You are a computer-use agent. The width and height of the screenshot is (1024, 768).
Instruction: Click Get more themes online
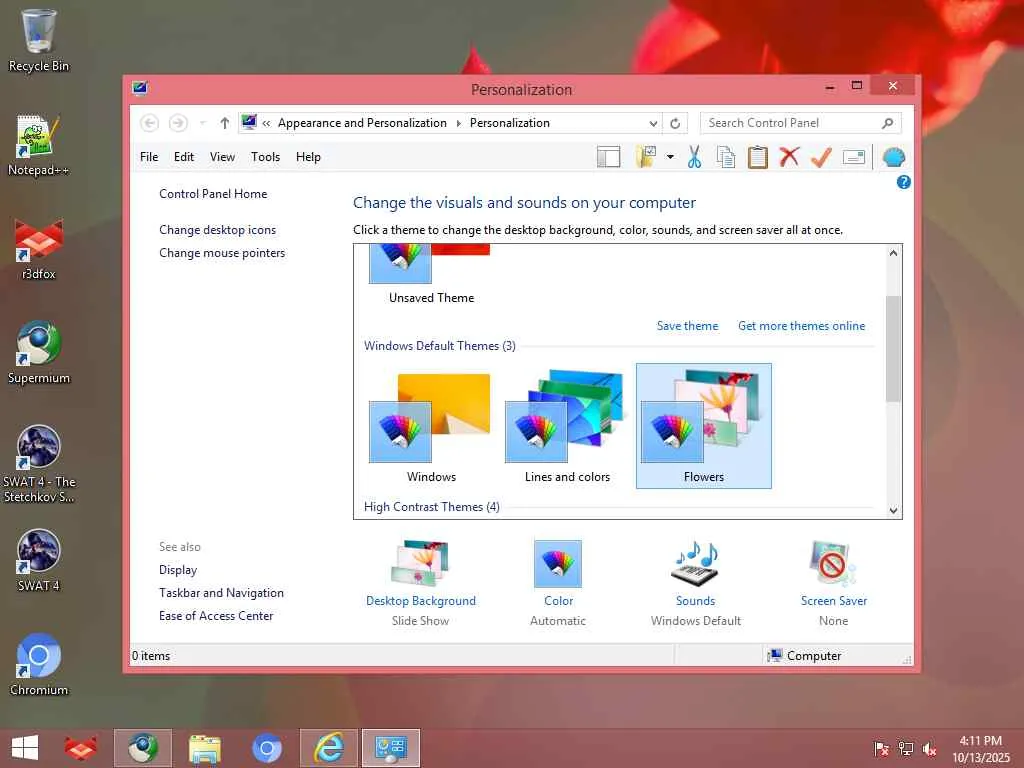pyautogui.click(x=801, y=326)
